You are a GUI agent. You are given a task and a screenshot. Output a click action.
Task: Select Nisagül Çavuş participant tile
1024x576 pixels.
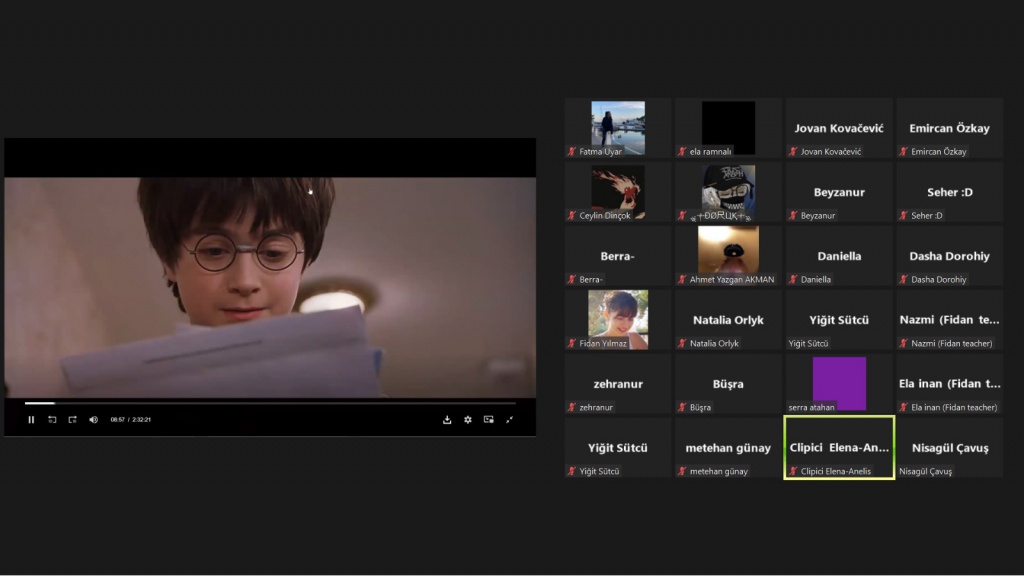click(949, 448)
